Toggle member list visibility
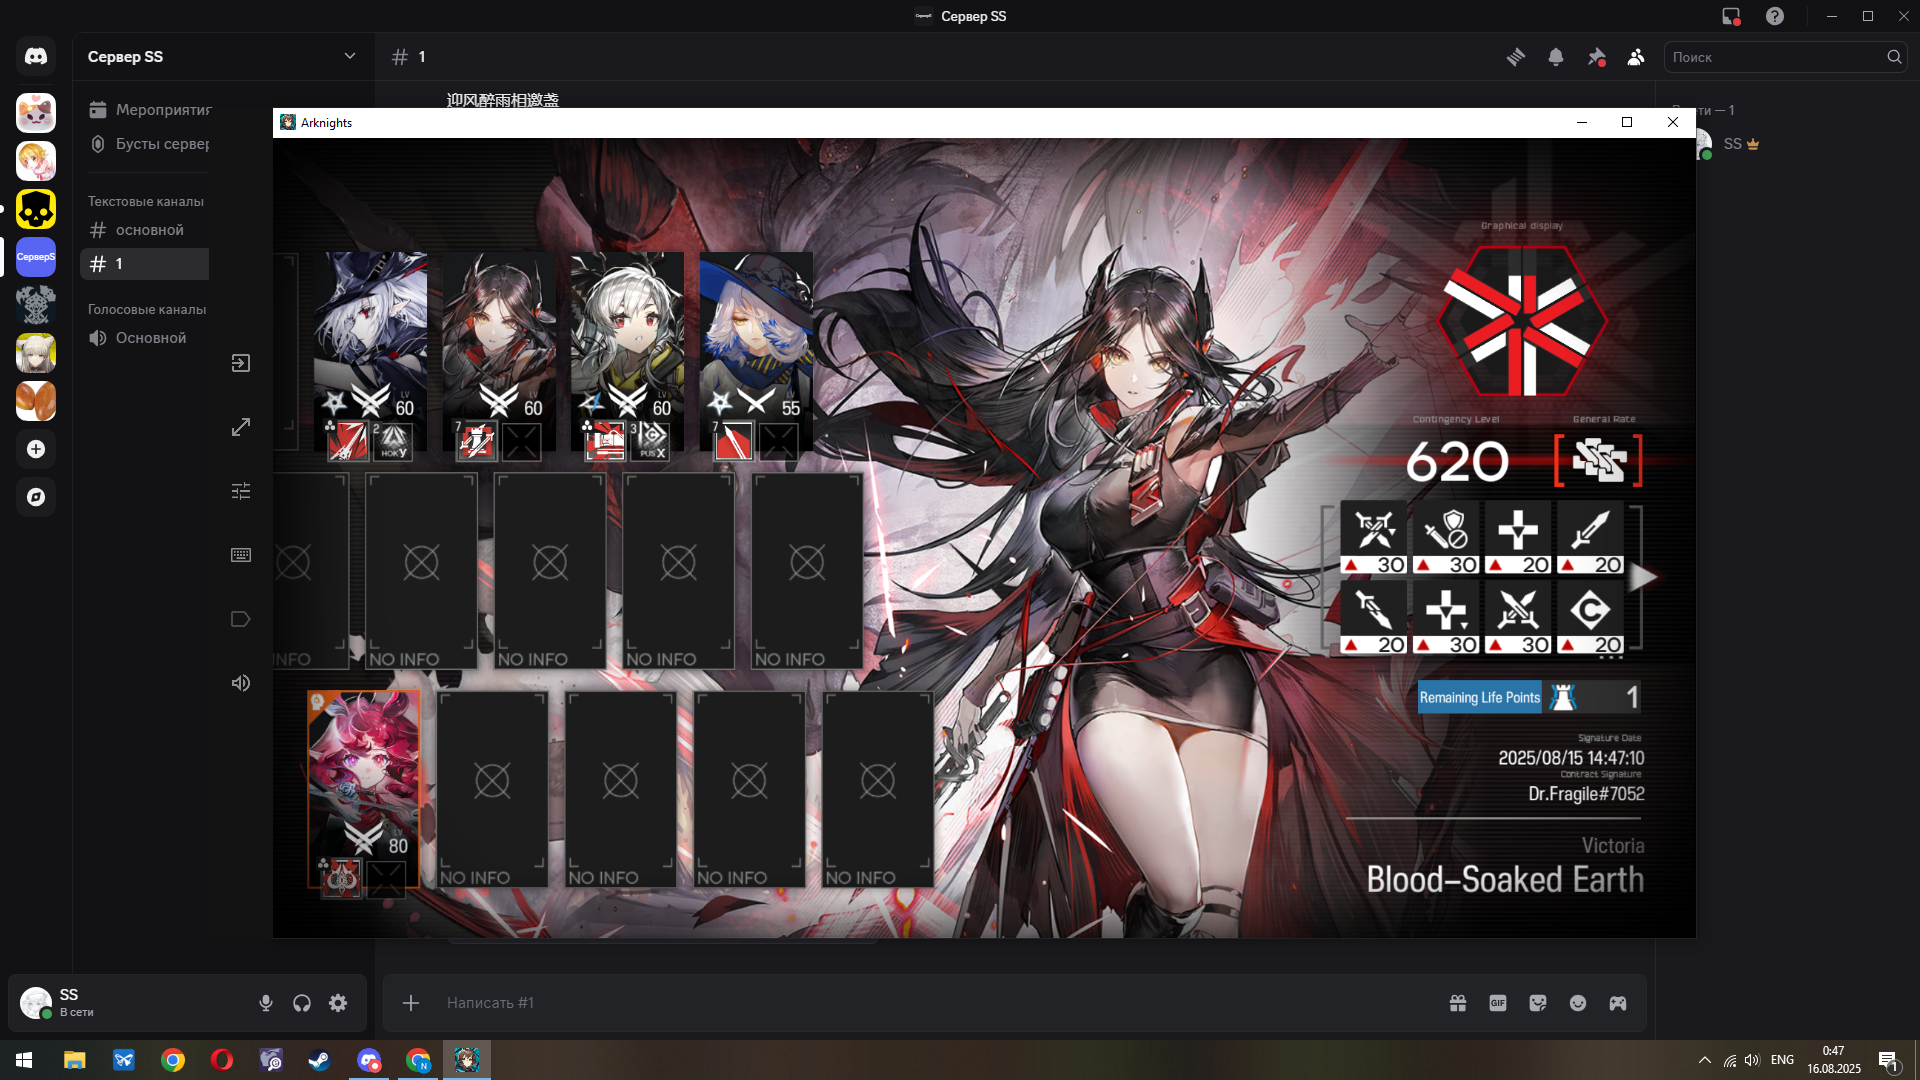 1636,57
